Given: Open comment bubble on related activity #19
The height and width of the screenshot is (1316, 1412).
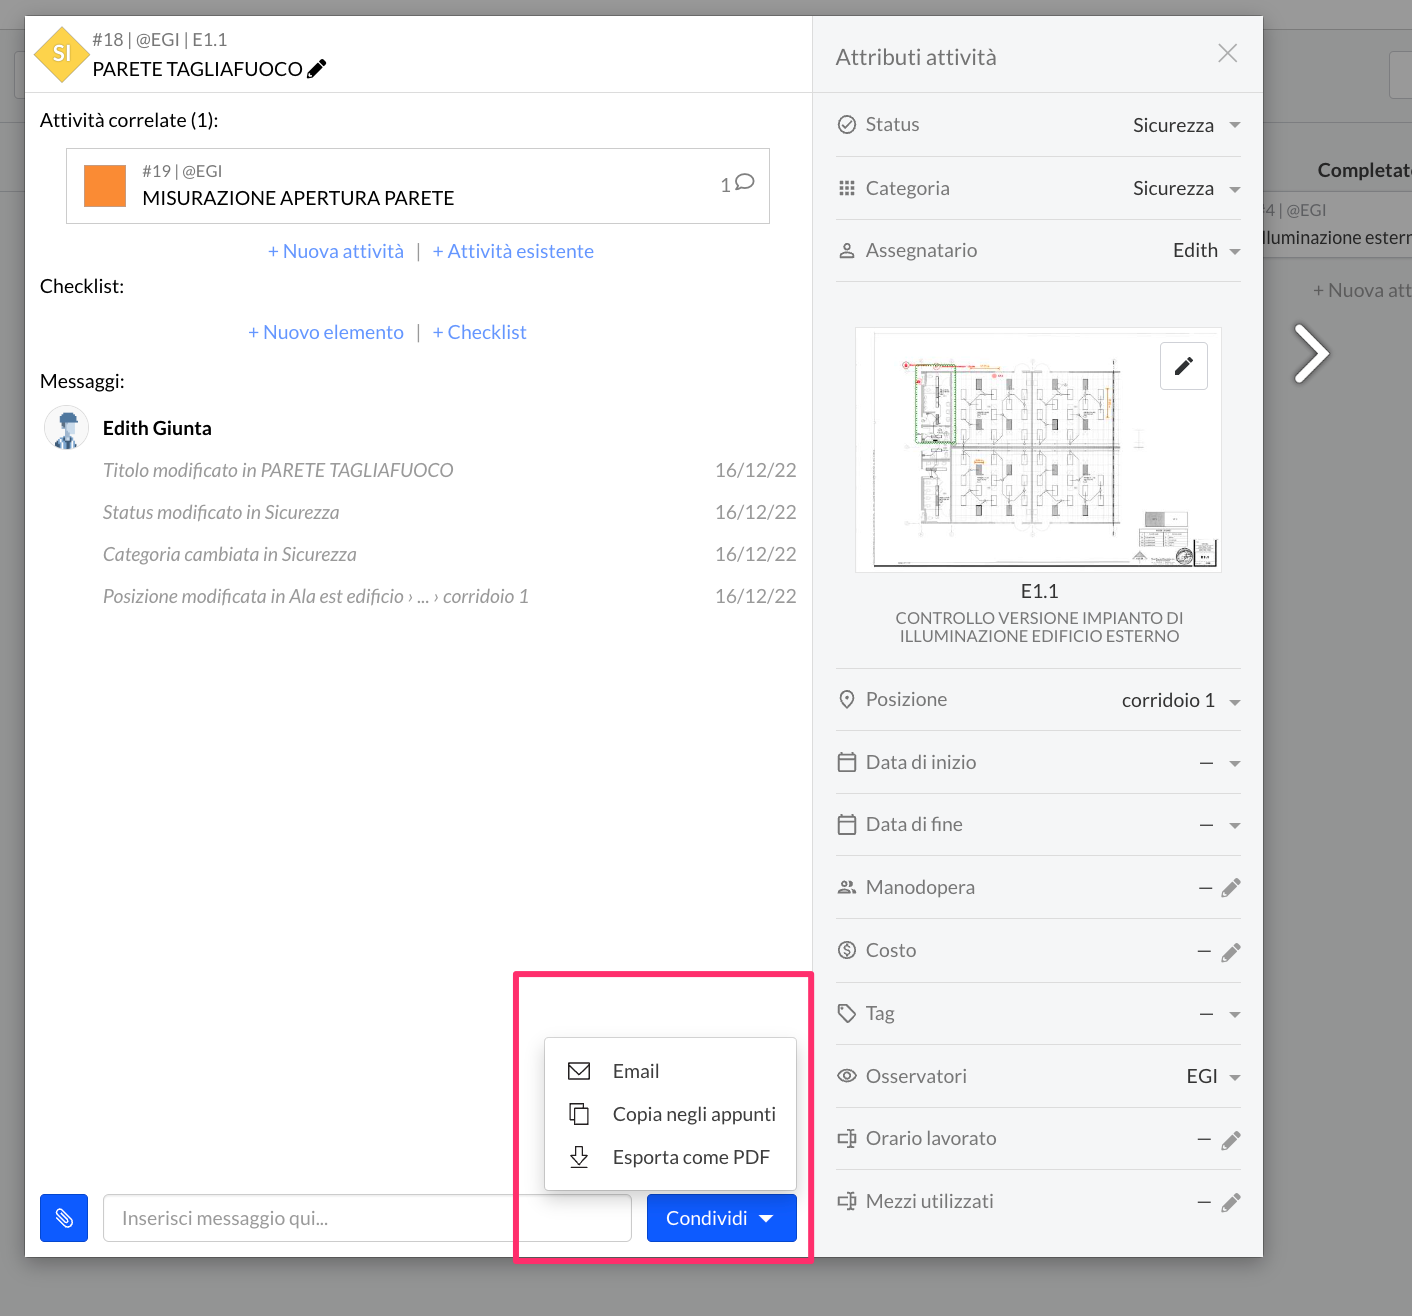Looking at the screenshot, I should tap(744, 182).
